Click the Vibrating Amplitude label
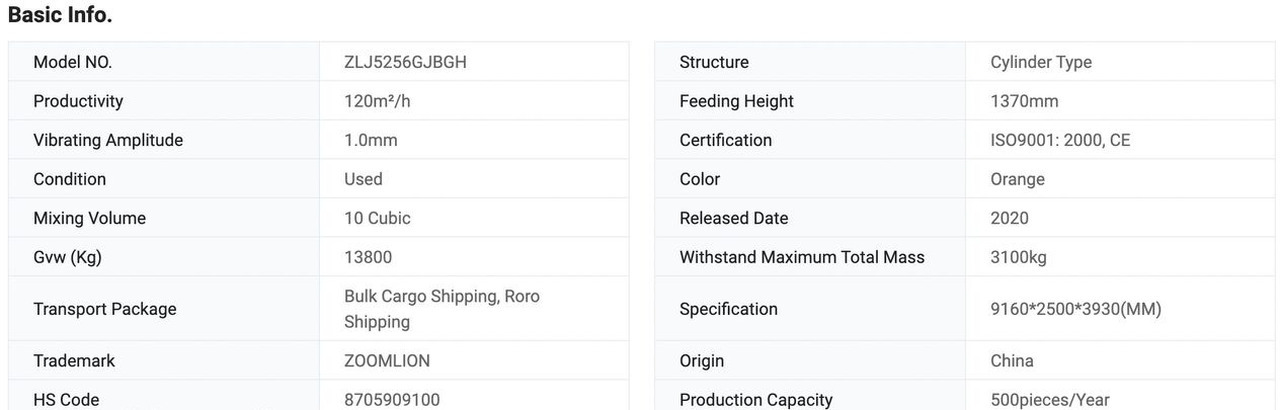The width and height of the screenshot is (1280, 410). click(x=108, y=140)
